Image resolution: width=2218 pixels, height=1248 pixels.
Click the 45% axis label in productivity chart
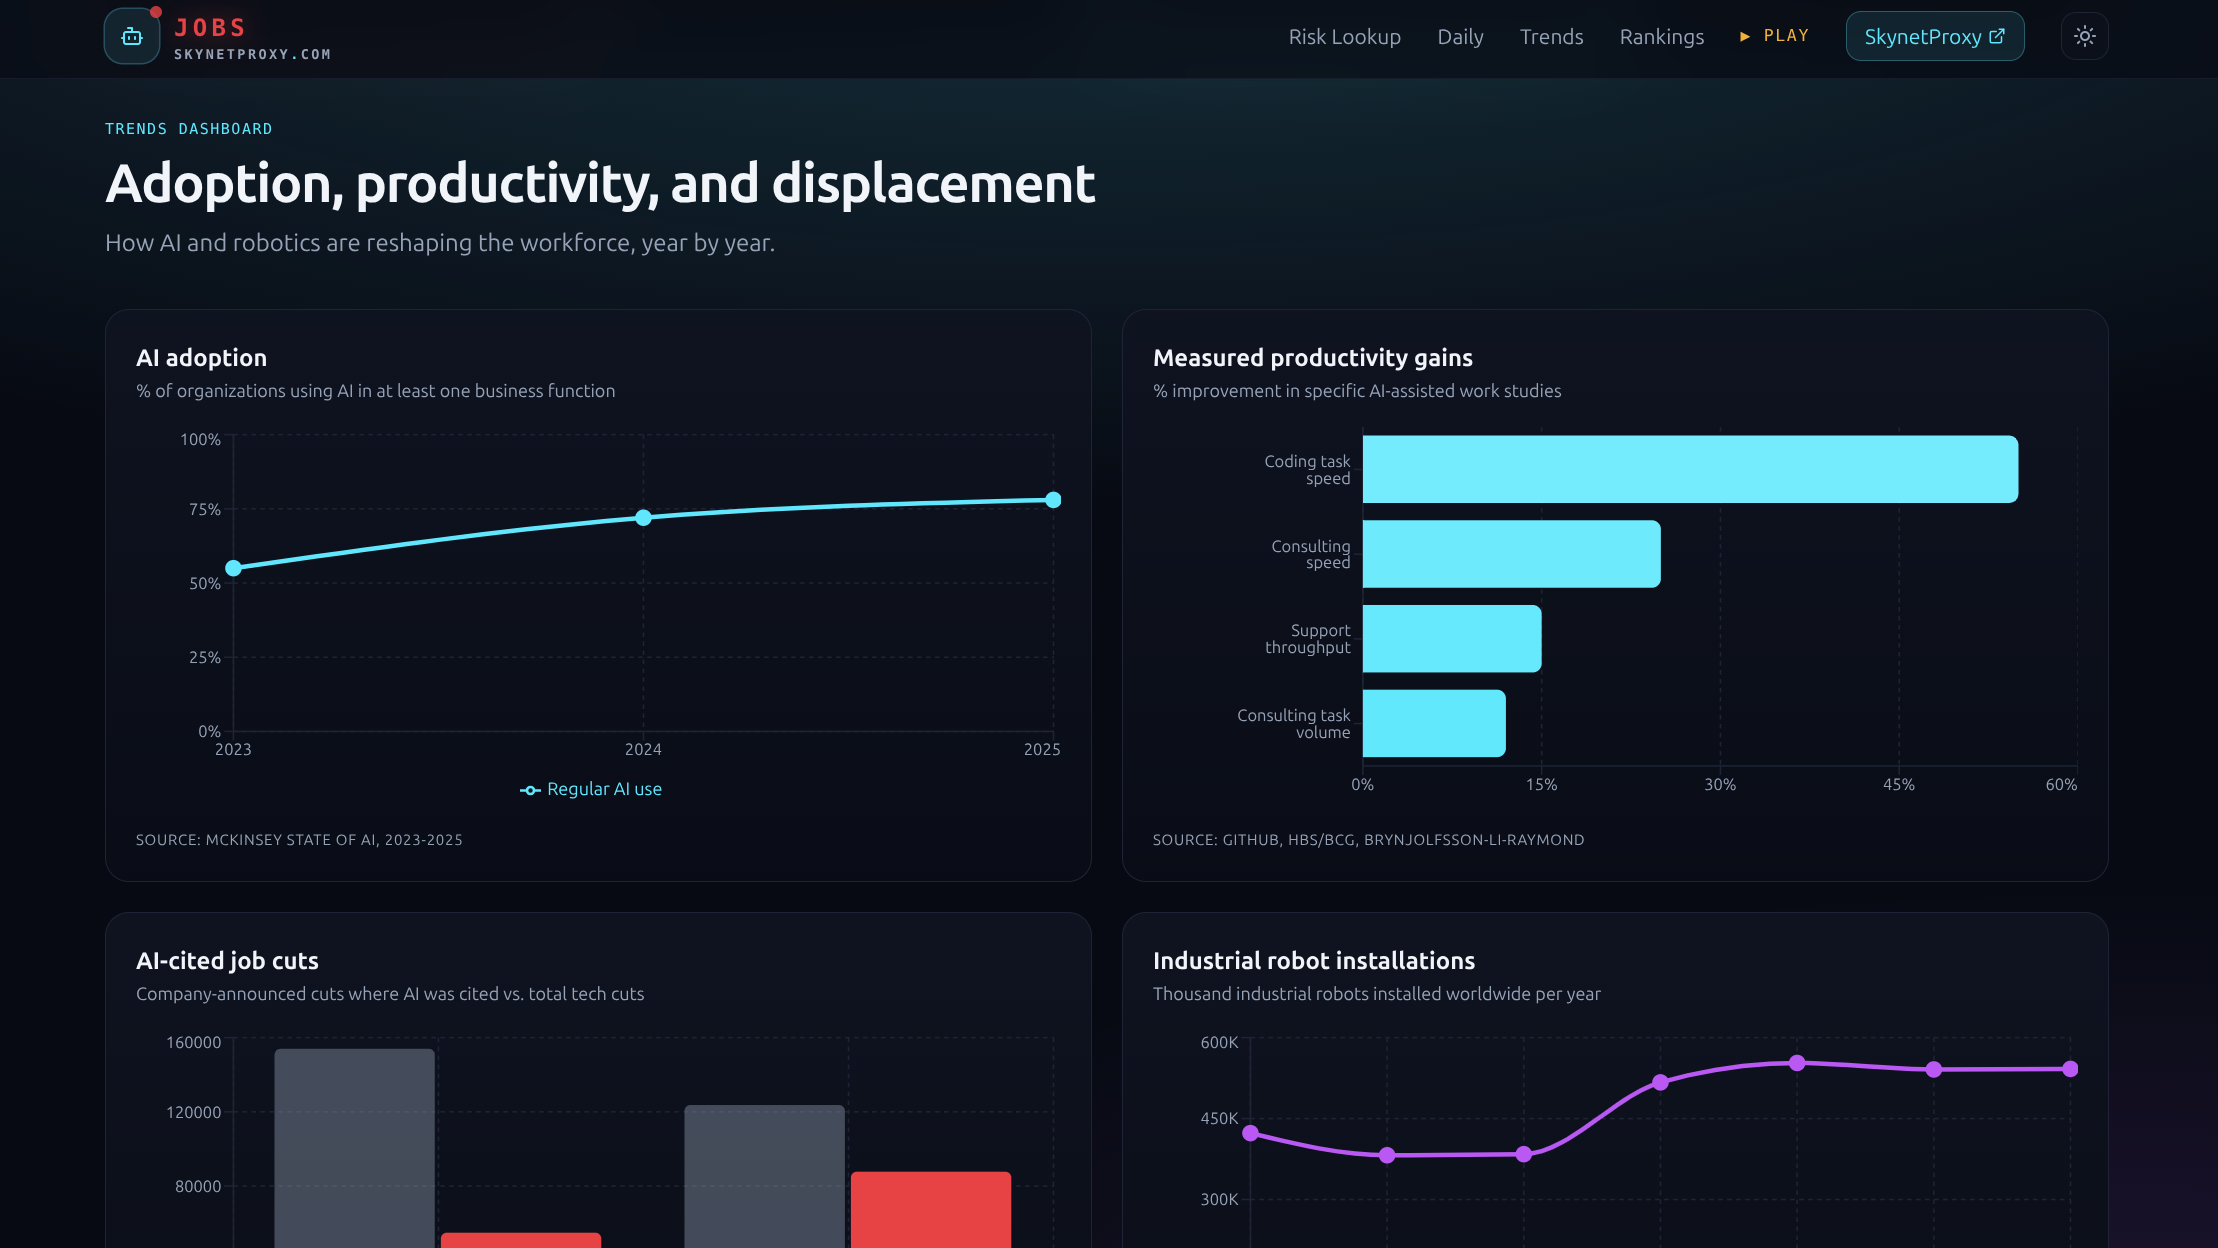1898,785
